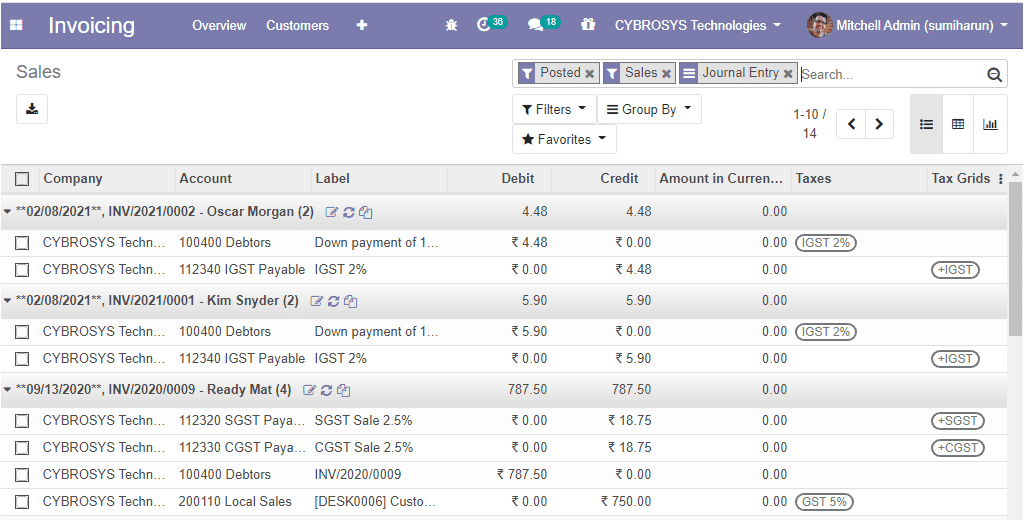Open the Favorites dropdown
Viewport: 1024px width, 521px height.
(564, 139)
